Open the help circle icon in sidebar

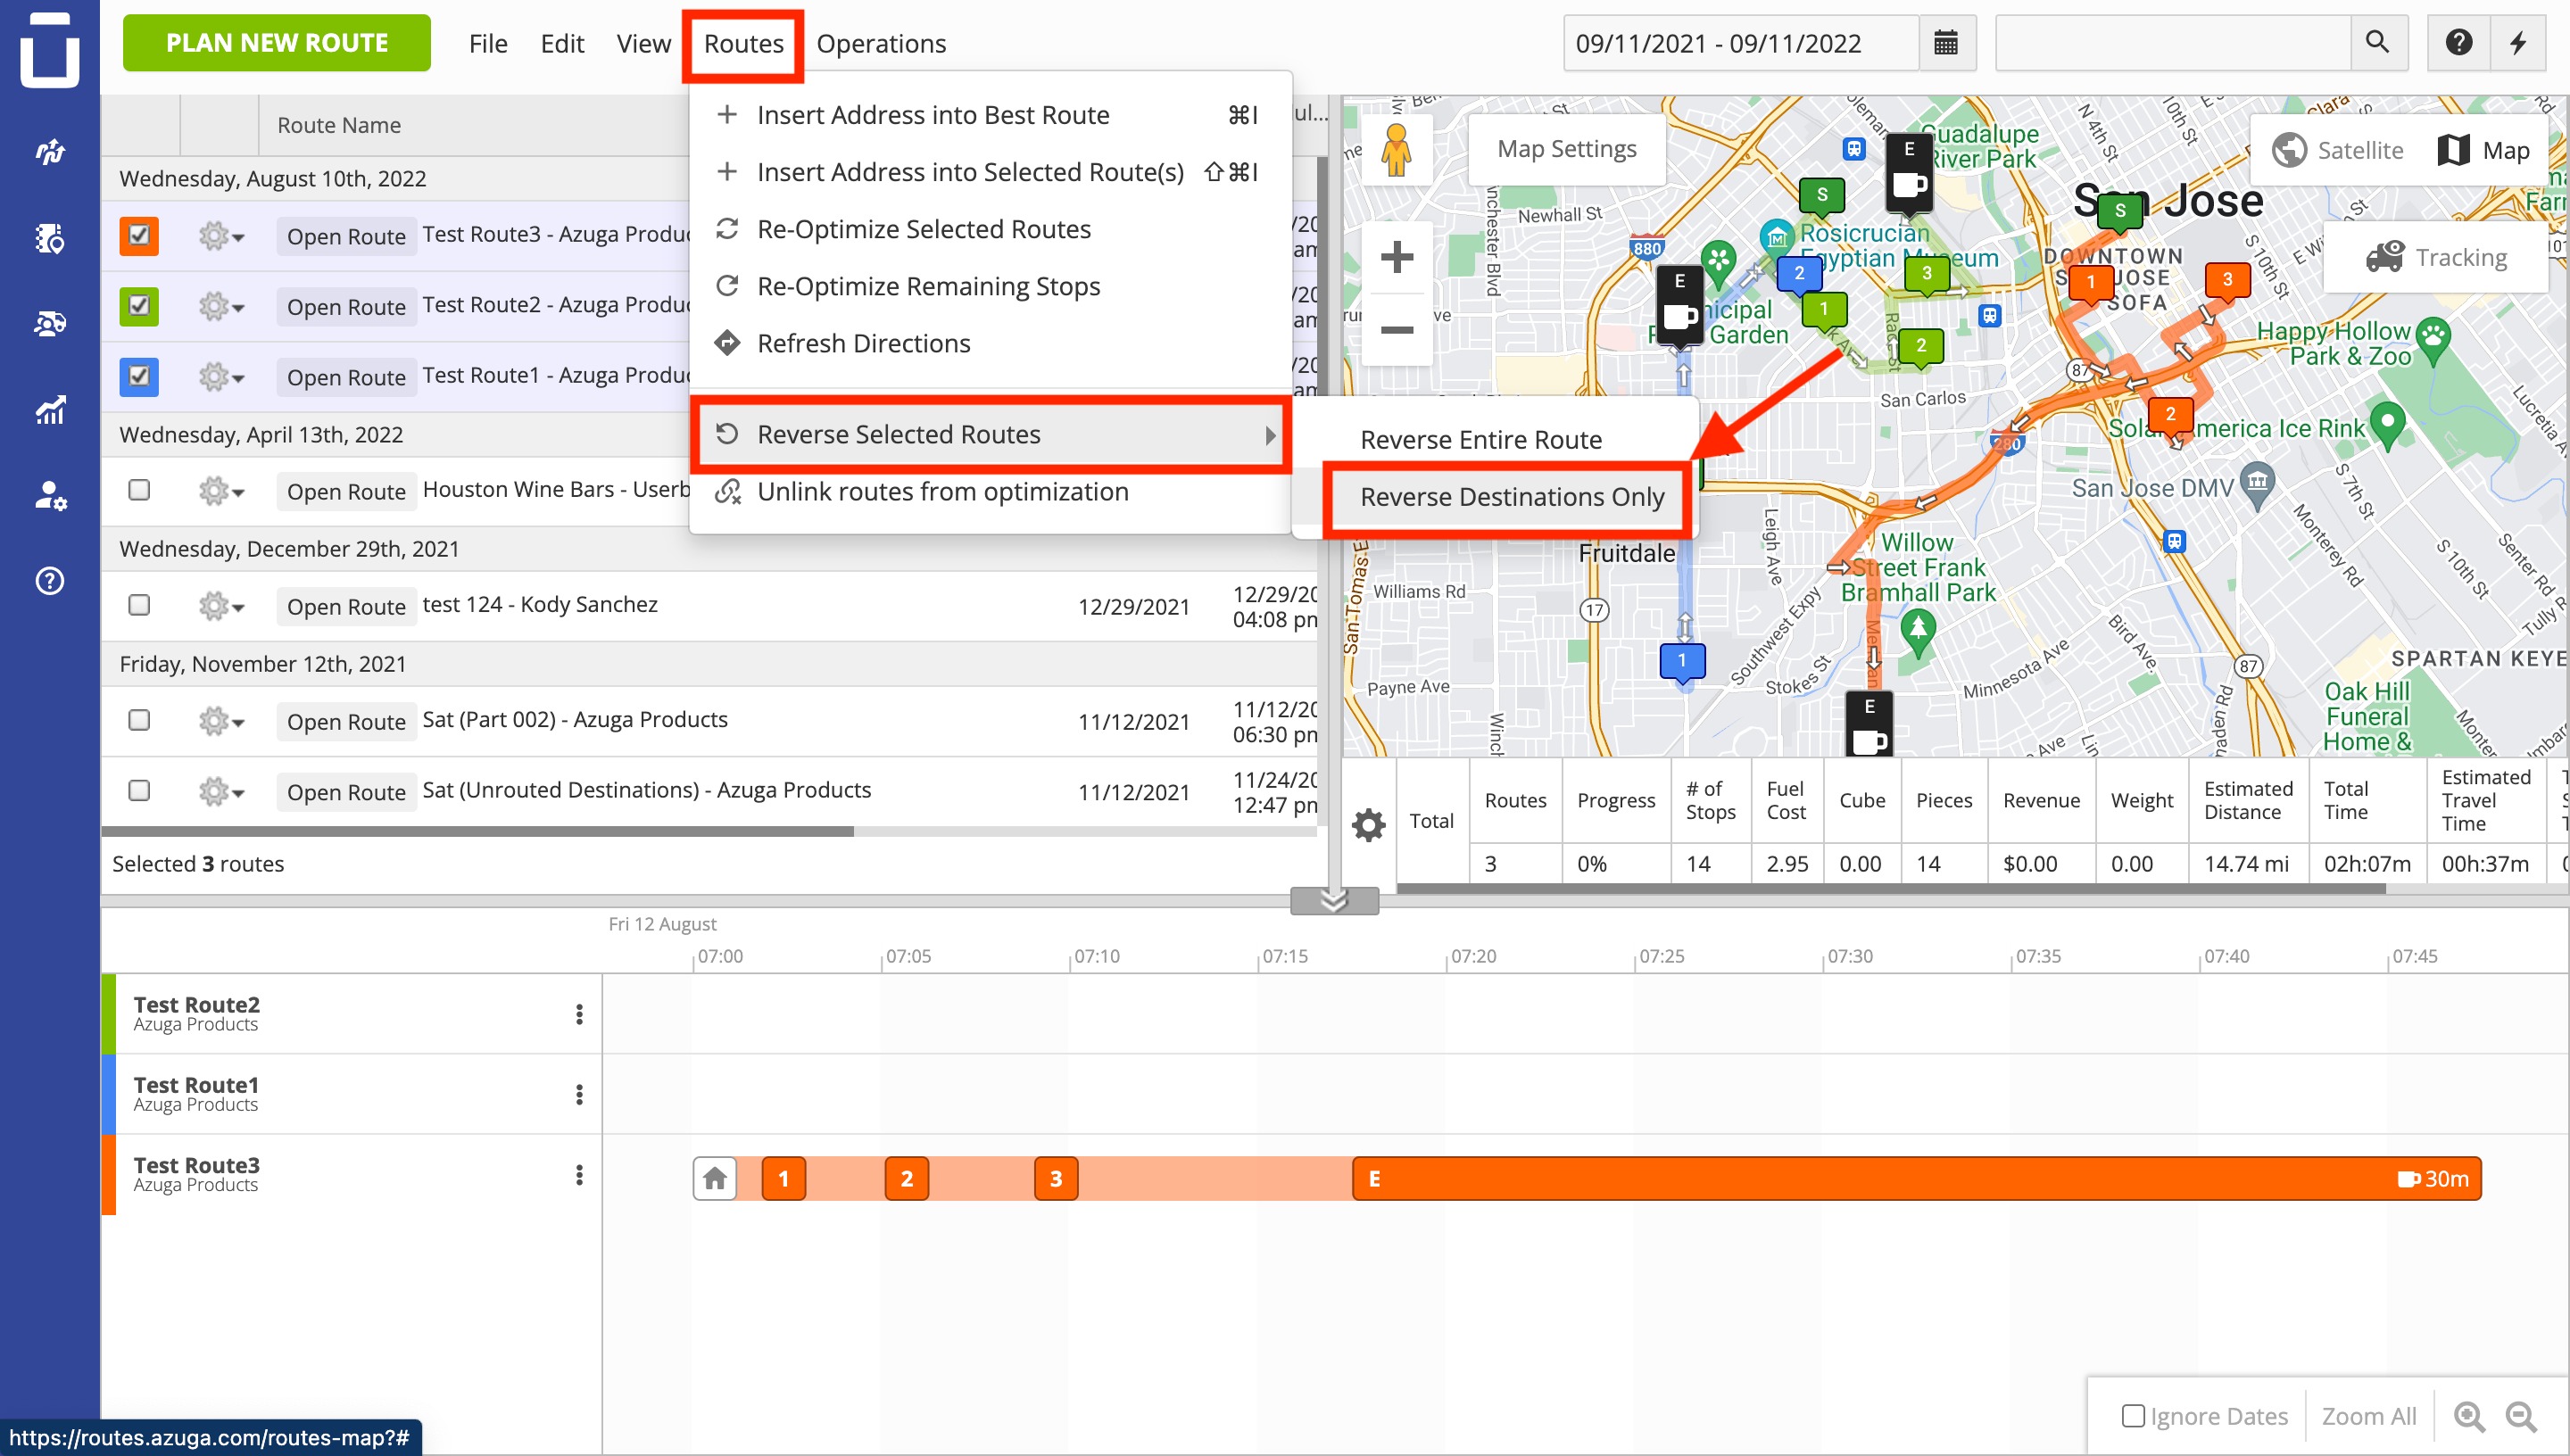tap(50, 581)
